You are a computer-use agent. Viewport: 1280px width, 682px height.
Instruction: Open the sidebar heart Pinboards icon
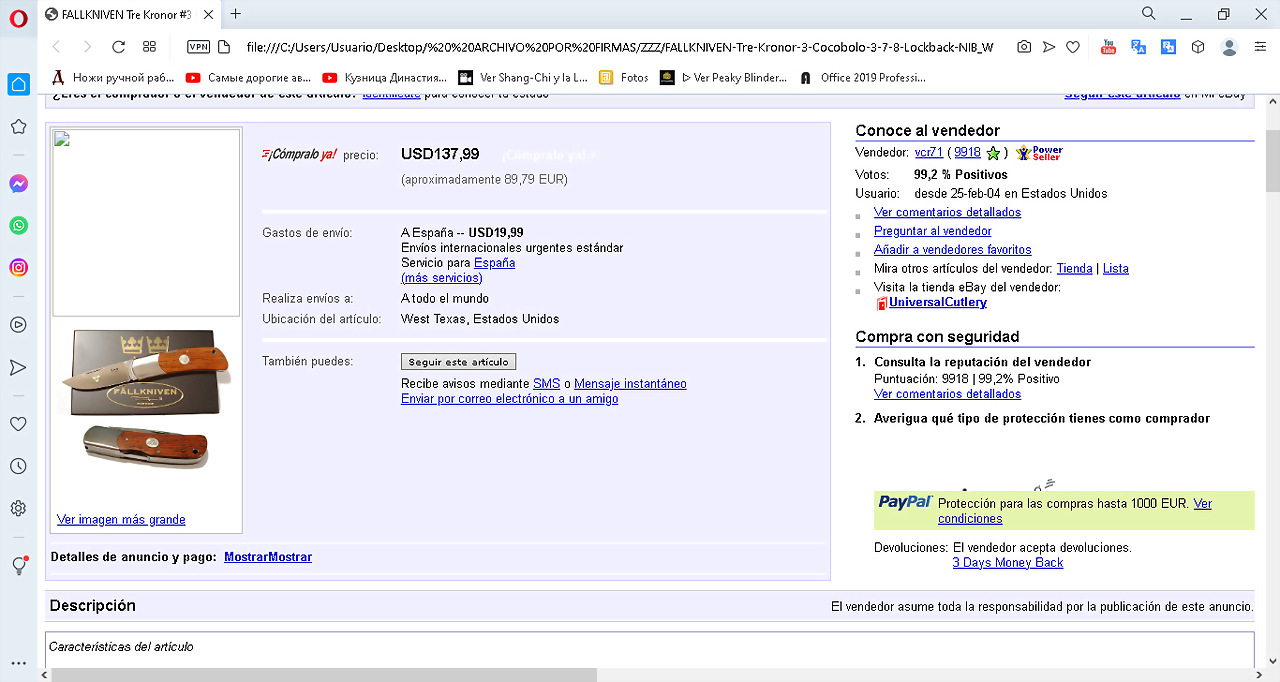pos(18,424)
